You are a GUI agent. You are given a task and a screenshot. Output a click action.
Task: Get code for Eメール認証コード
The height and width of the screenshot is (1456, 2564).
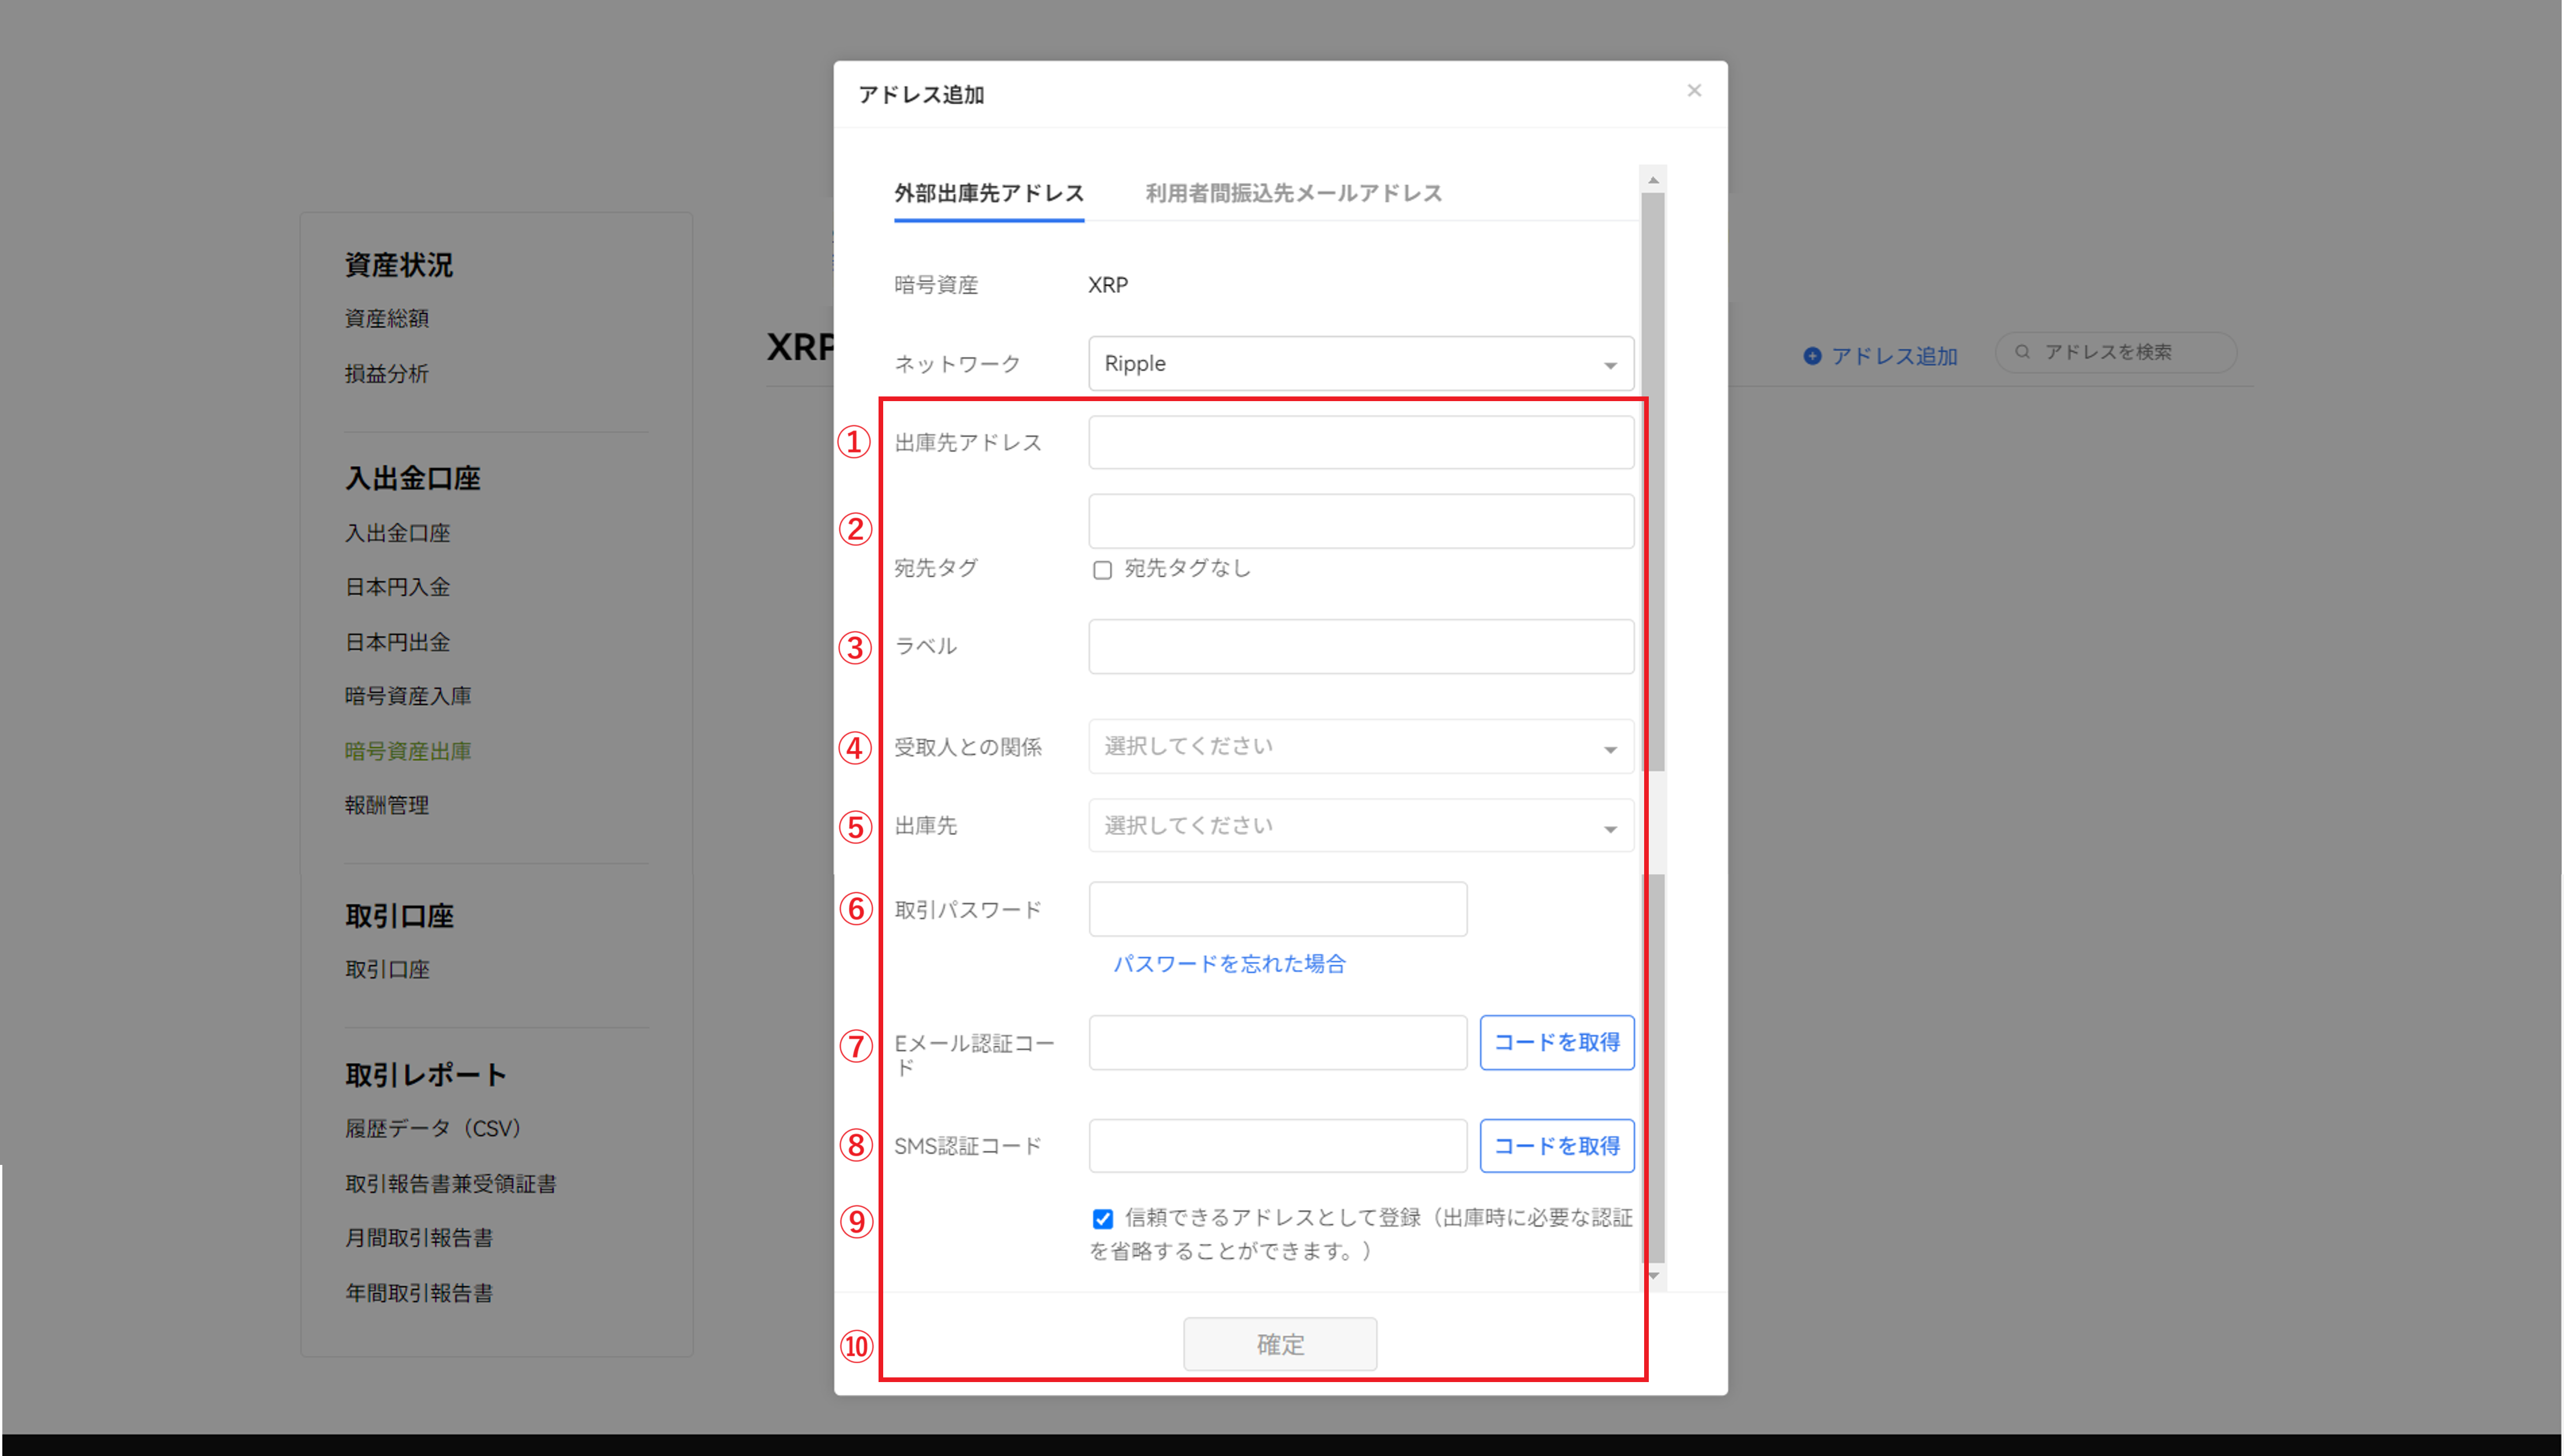pos(1556,1043)
